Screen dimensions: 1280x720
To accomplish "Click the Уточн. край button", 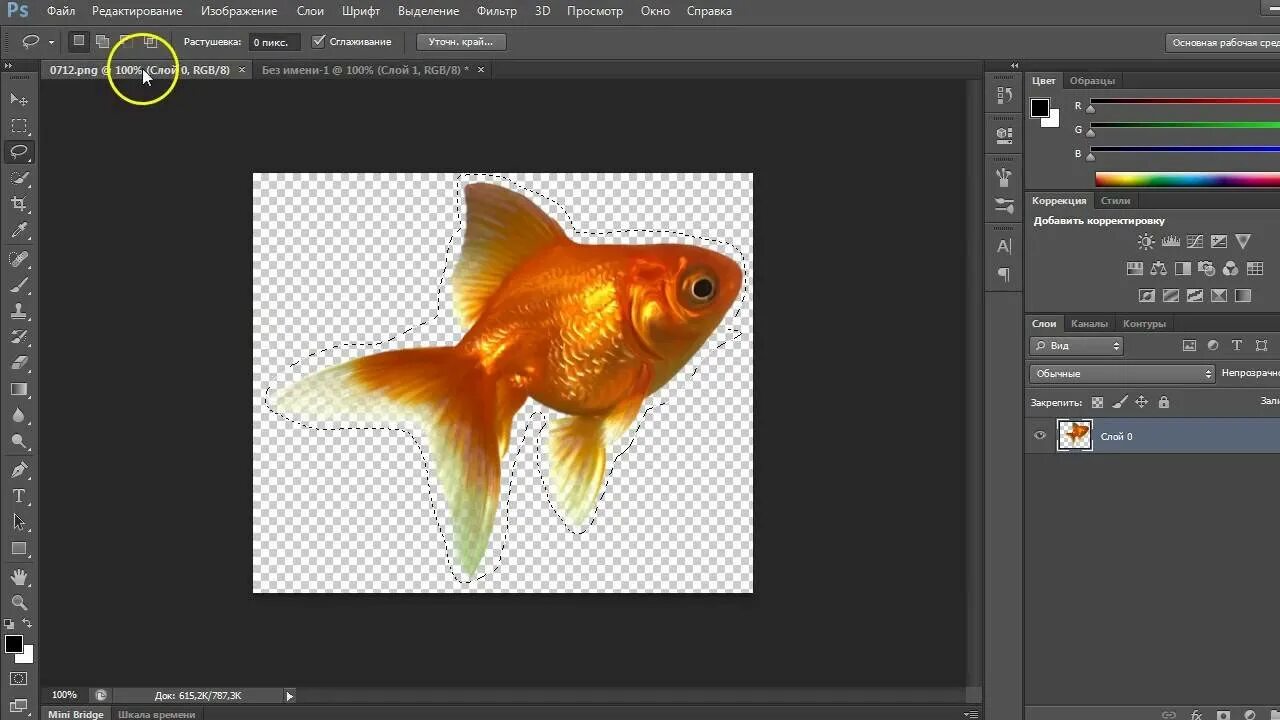I will tap(461, 42).
